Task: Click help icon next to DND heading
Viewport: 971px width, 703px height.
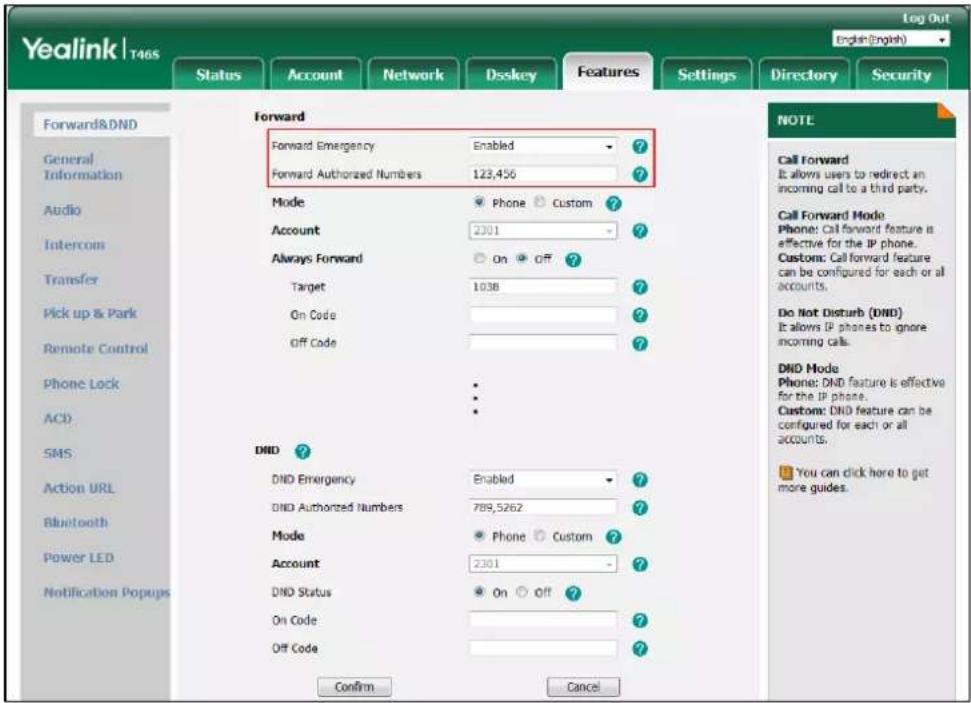Action: (302, 452)
